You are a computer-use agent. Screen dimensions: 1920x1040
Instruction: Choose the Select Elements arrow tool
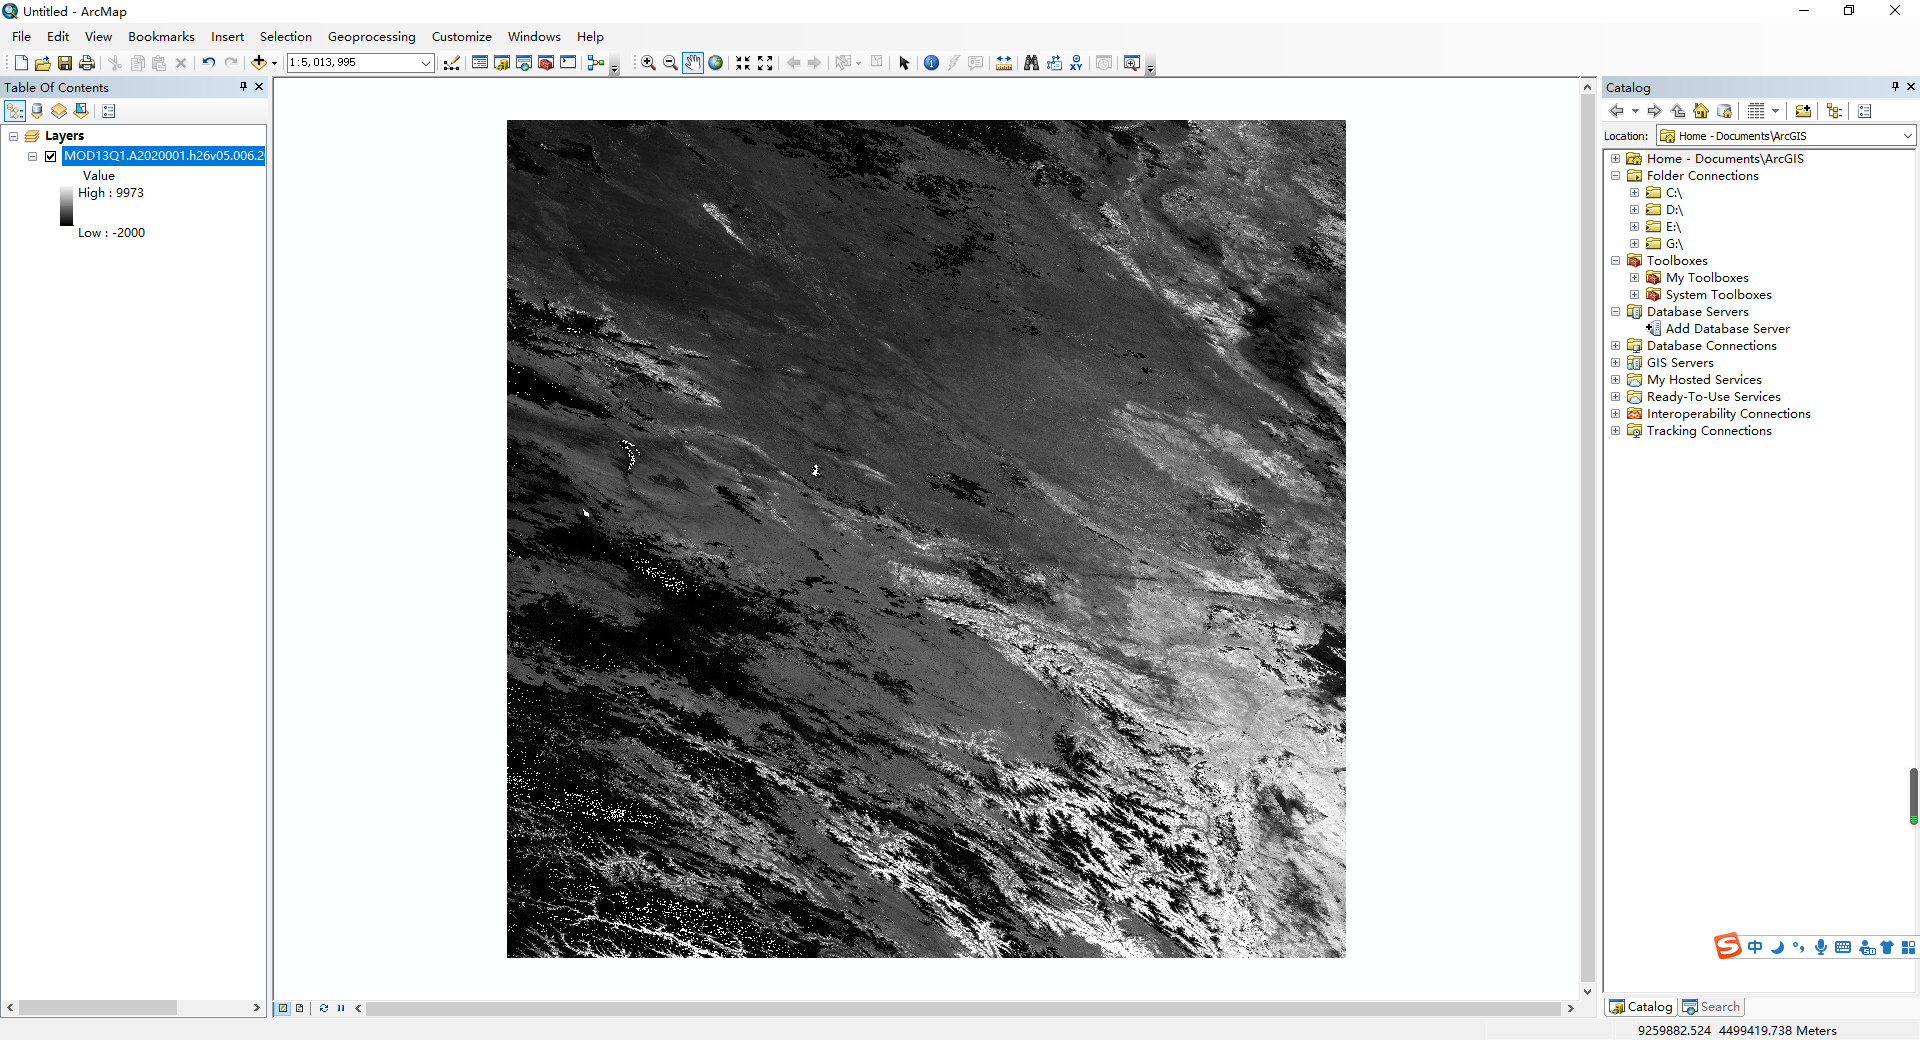(x=904, y=63)
